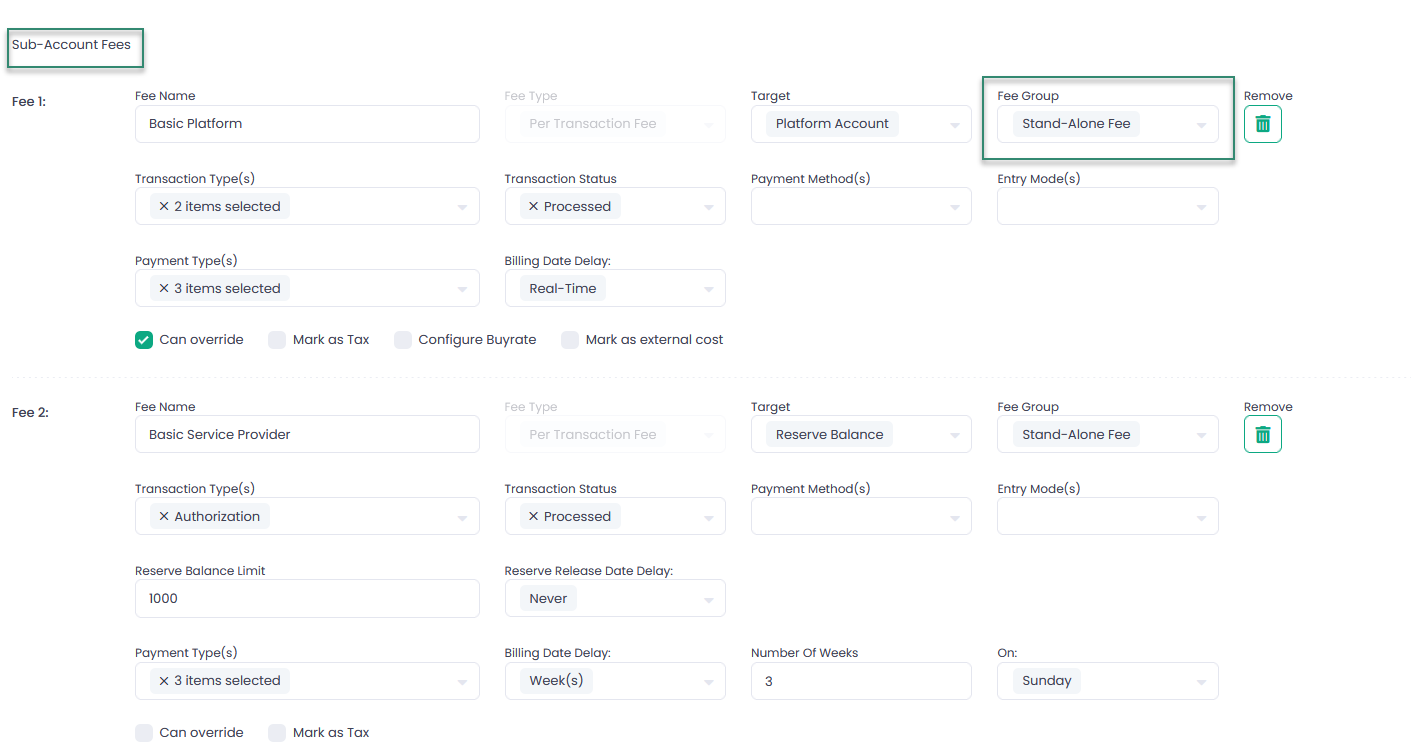
Task: Click the 'Basic Platform' fee name field
Action: coord(307,124)
